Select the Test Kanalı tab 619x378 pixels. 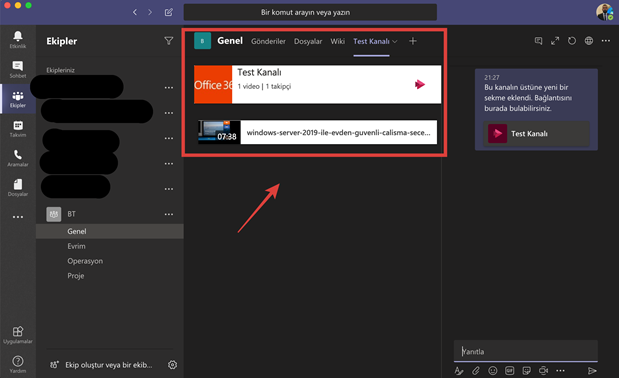coord(371,41)
